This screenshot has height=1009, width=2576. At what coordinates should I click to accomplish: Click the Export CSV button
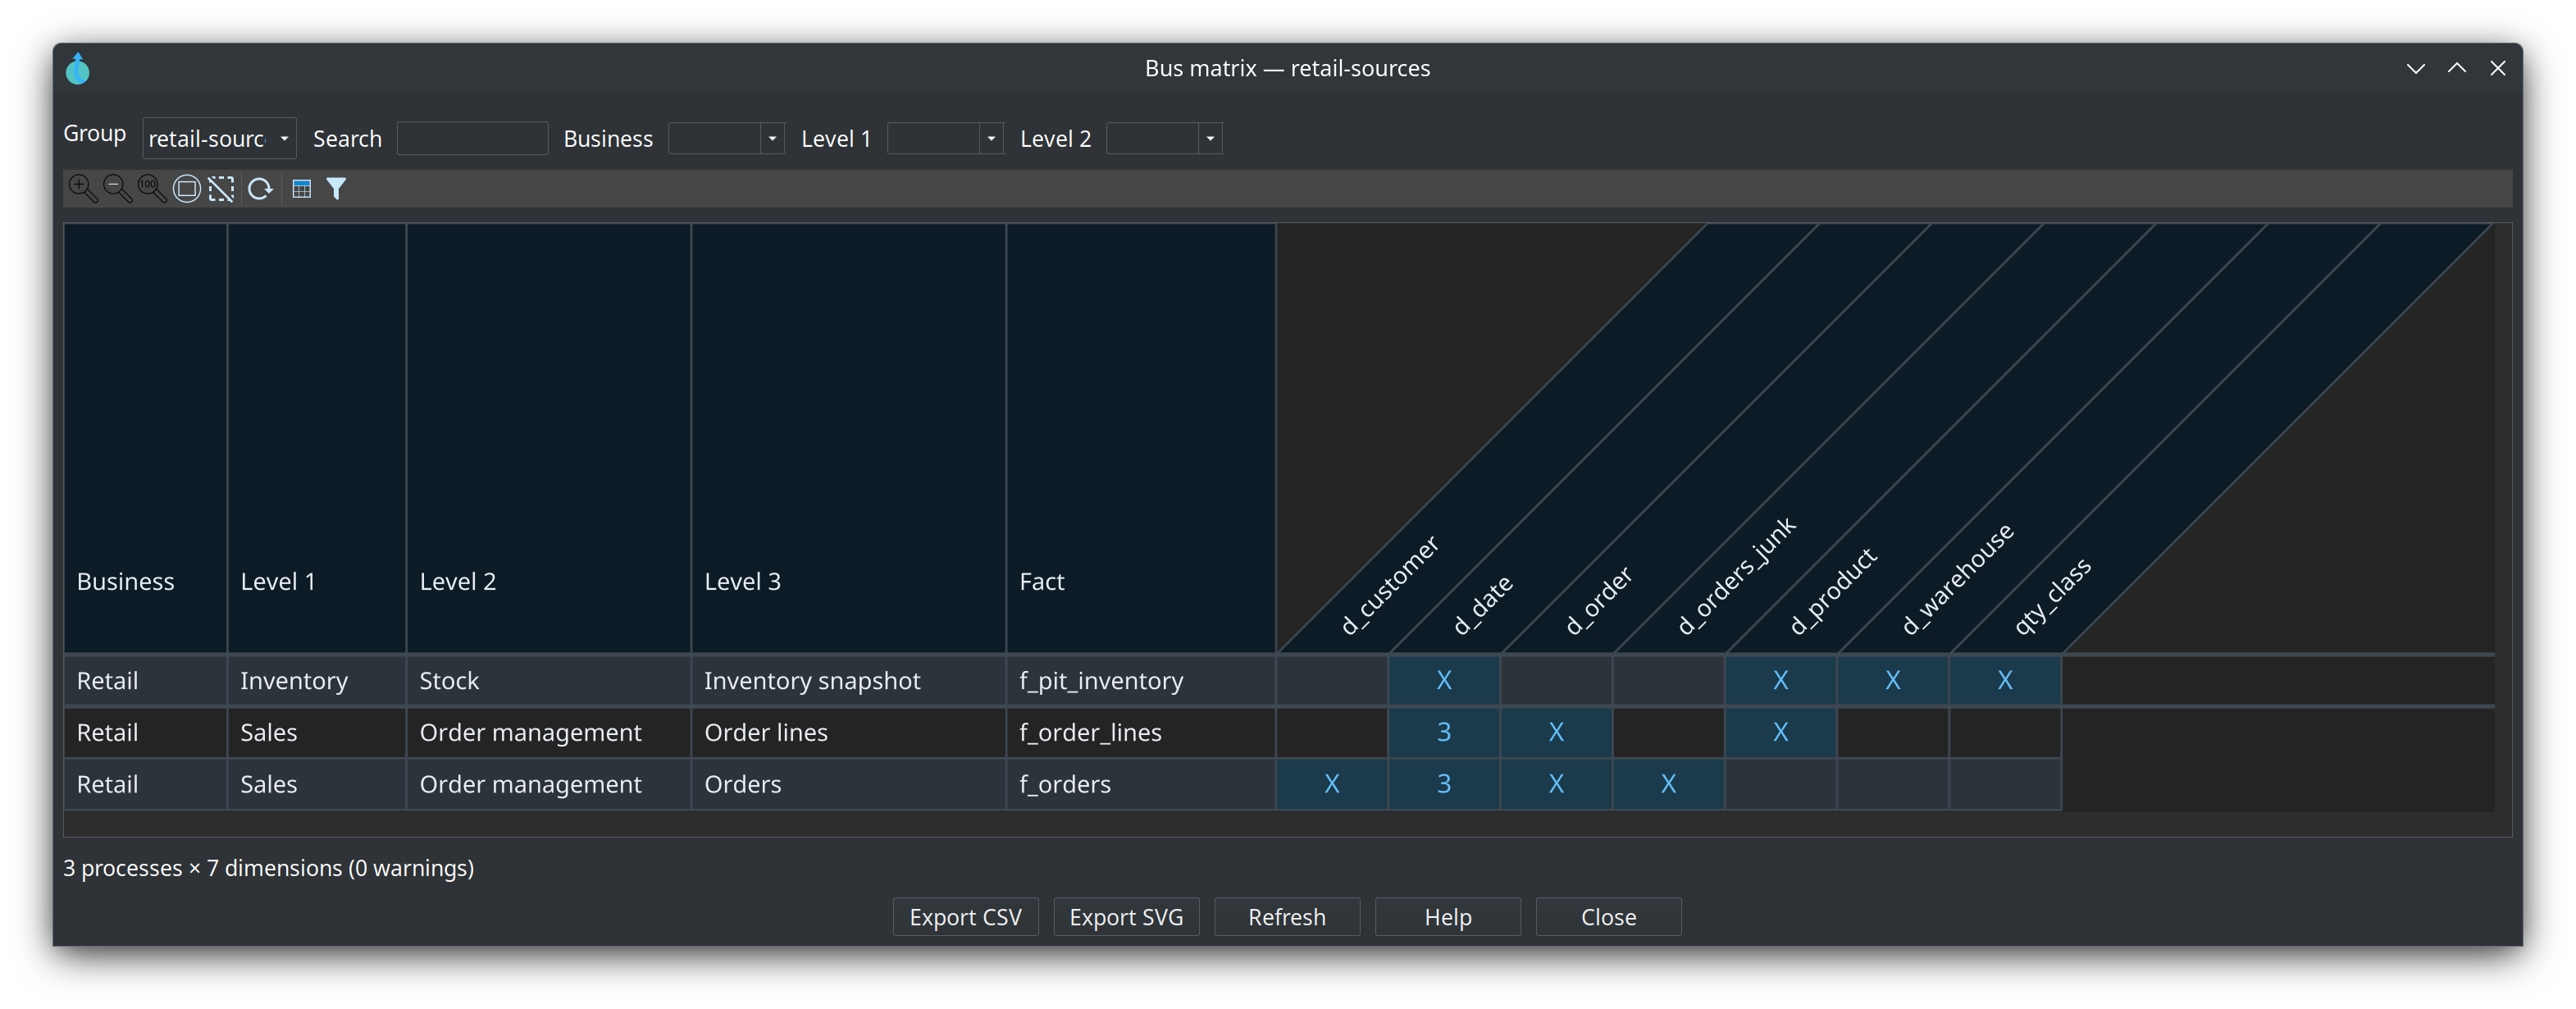965,917
